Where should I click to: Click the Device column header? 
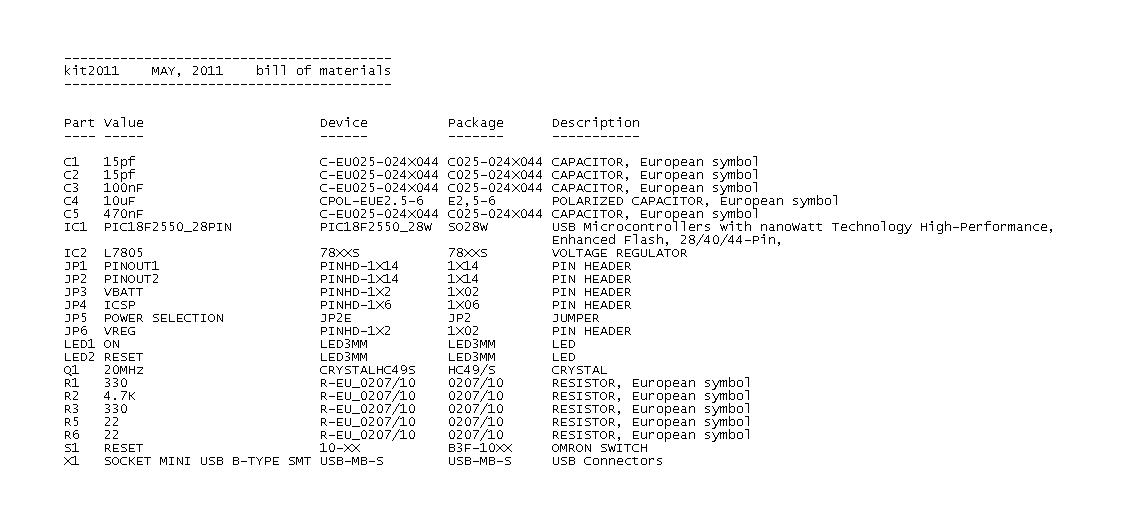point(343,122)
